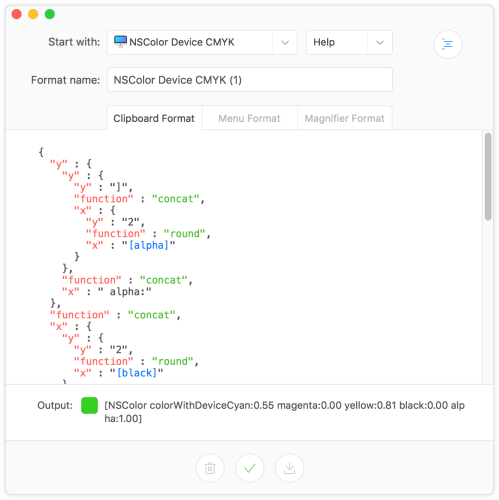Click the [black] token in the code
Image resolution: width=499 pixels, height=500 pixels.
pos(137,373)
